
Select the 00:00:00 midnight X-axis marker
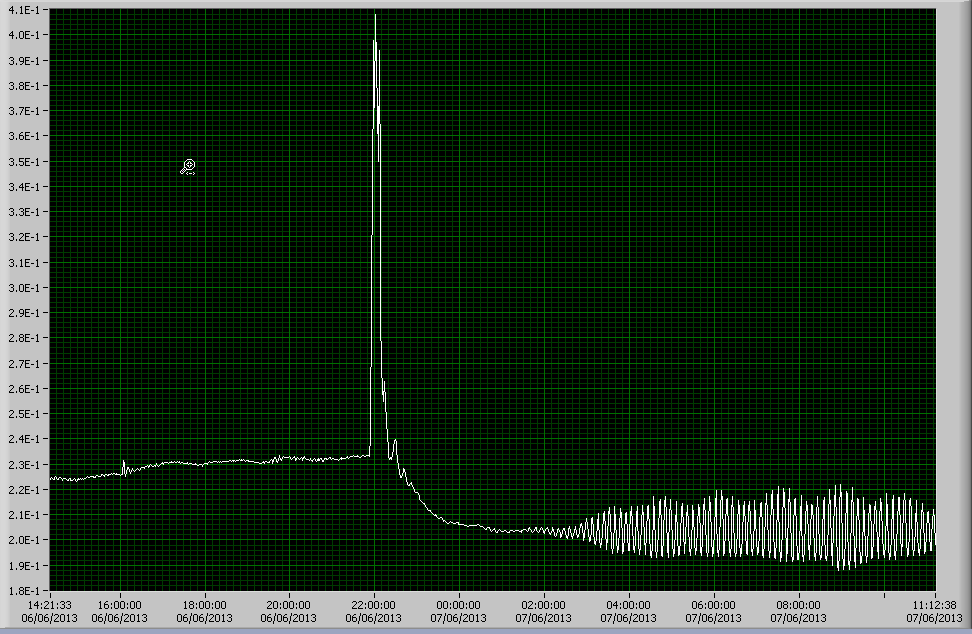tap(459, 605)
